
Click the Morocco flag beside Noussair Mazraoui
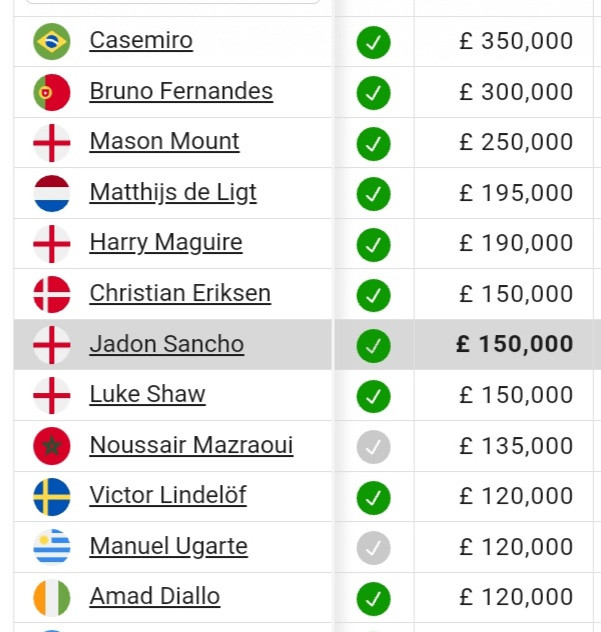tap(52, 446)
